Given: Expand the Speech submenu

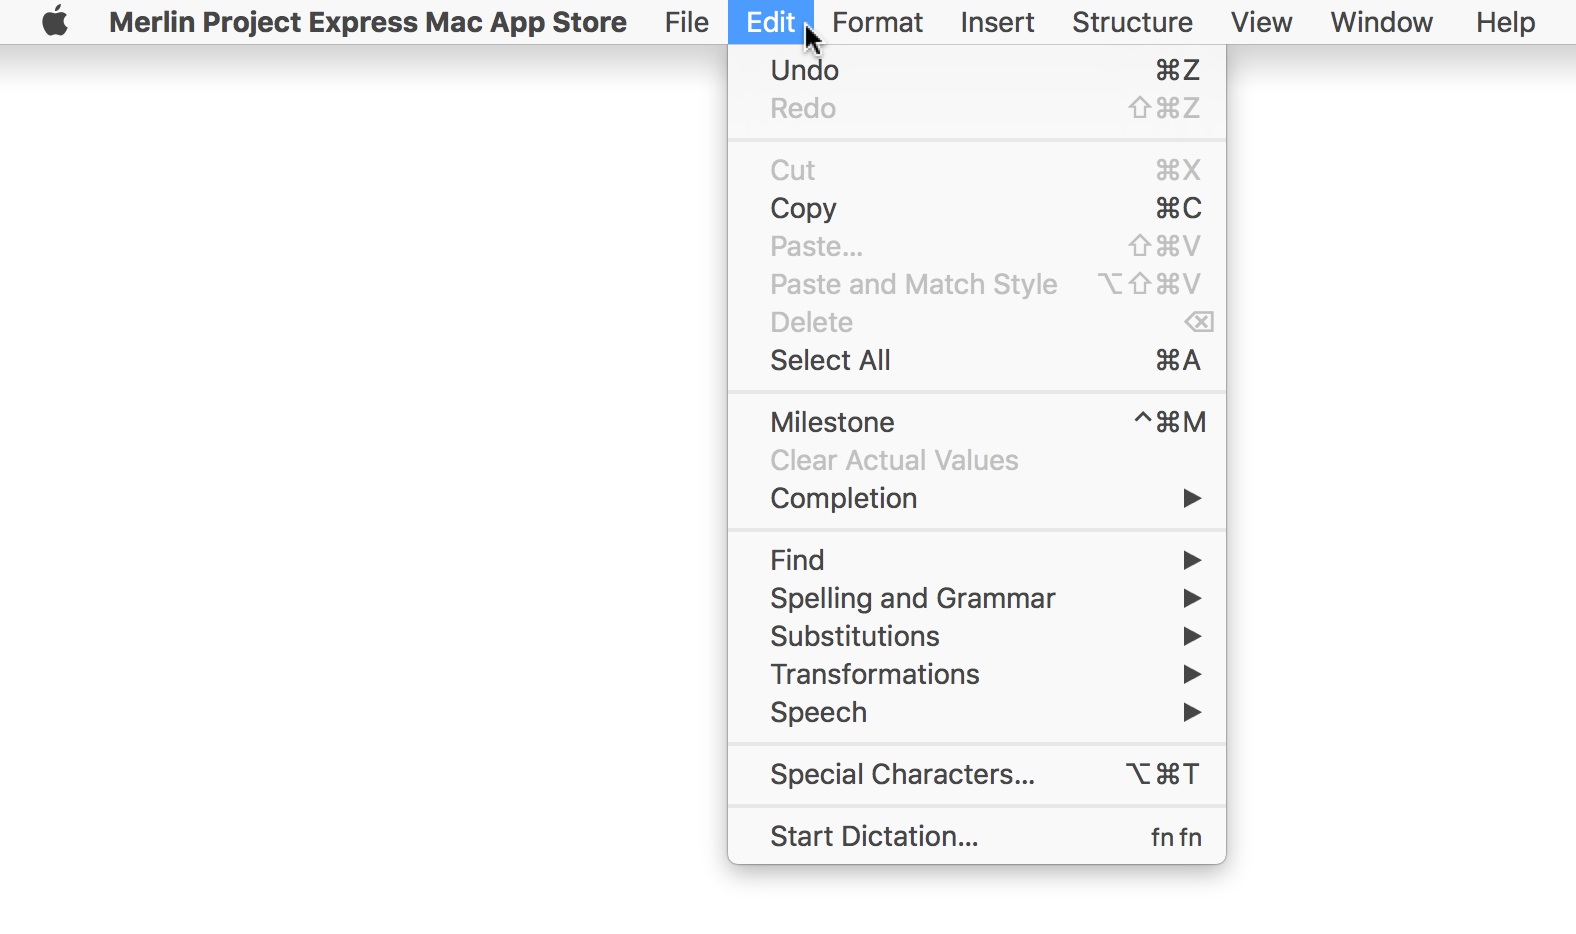Looking at the screenshot, I should 977,712.
